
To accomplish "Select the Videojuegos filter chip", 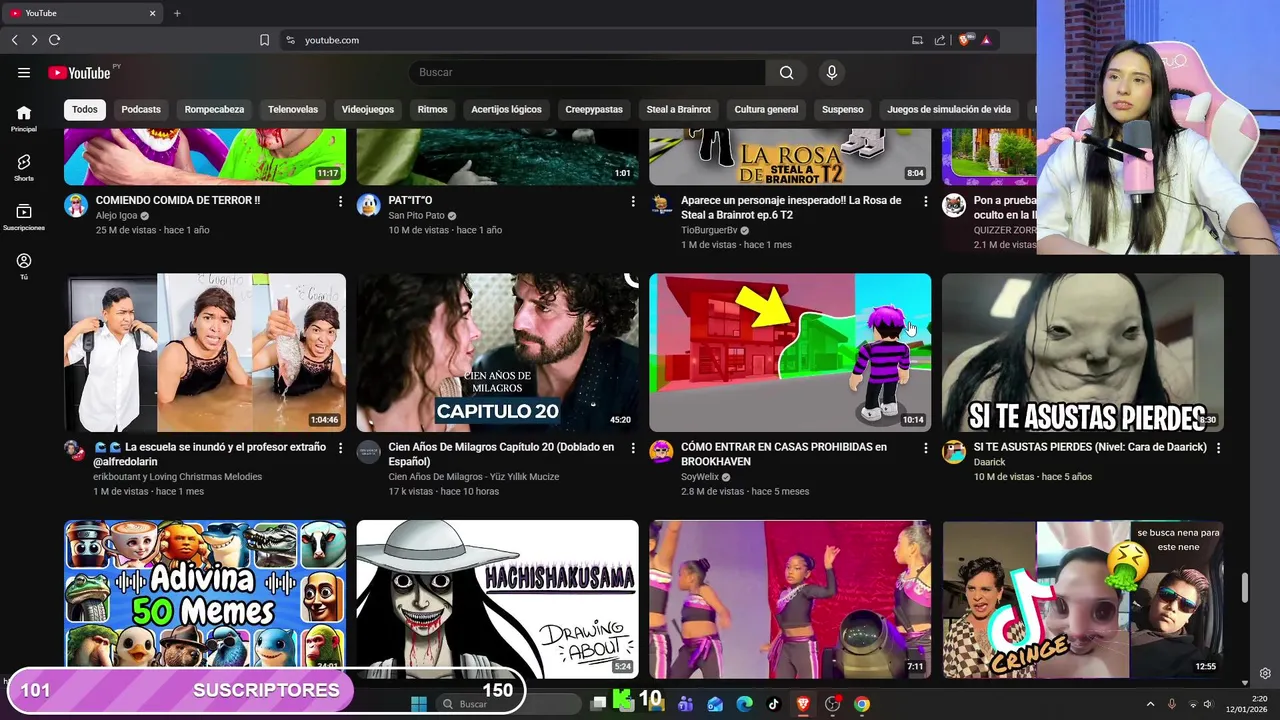I will point(368,109).
